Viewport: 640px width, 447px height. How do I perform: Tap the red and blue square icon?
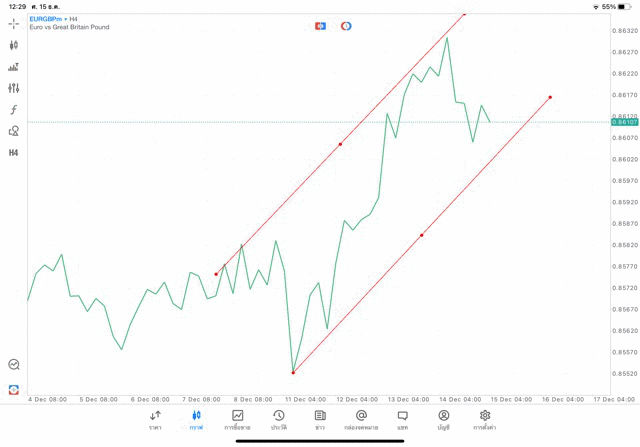[x=13, y=389]
